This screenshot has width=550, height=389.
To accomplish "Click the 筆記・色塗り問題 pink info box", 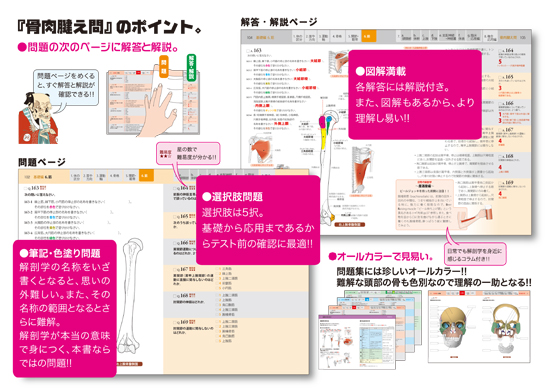I will [x=65, y=308].
